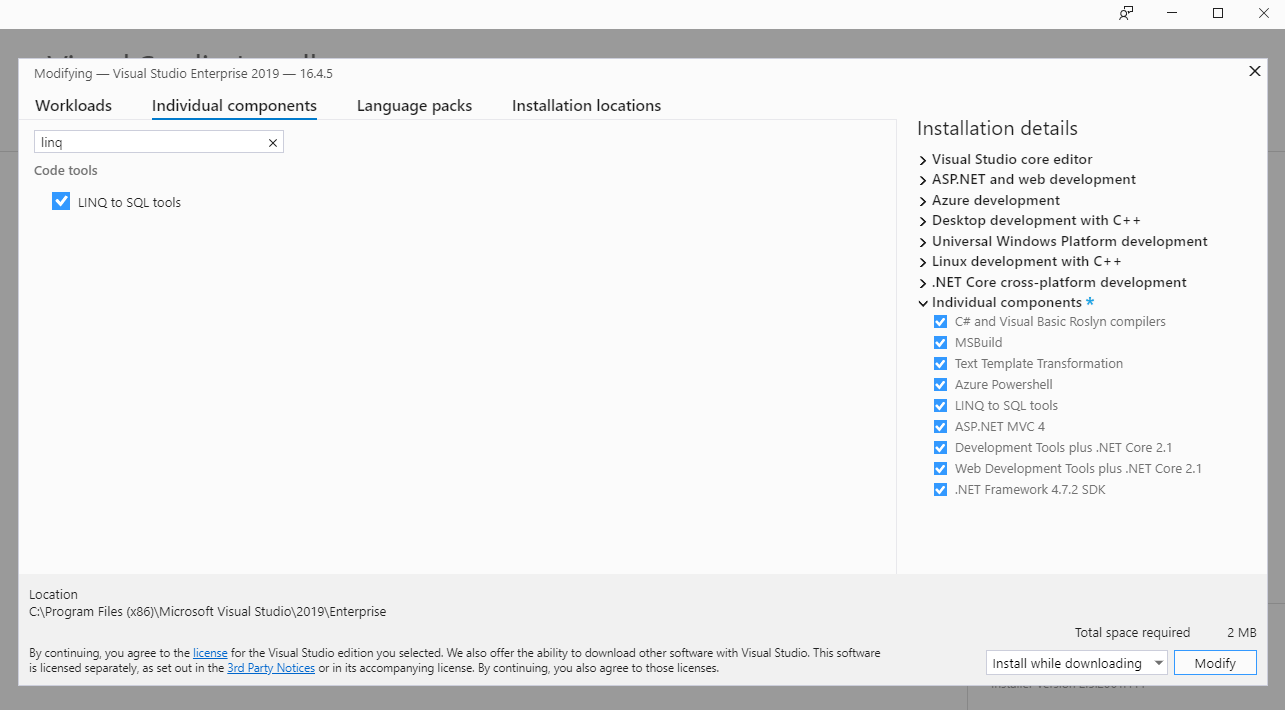The width and height of the screenshot is (1285, 710).
Task: Expand Universal Windows Platform development
Action: 923,242
